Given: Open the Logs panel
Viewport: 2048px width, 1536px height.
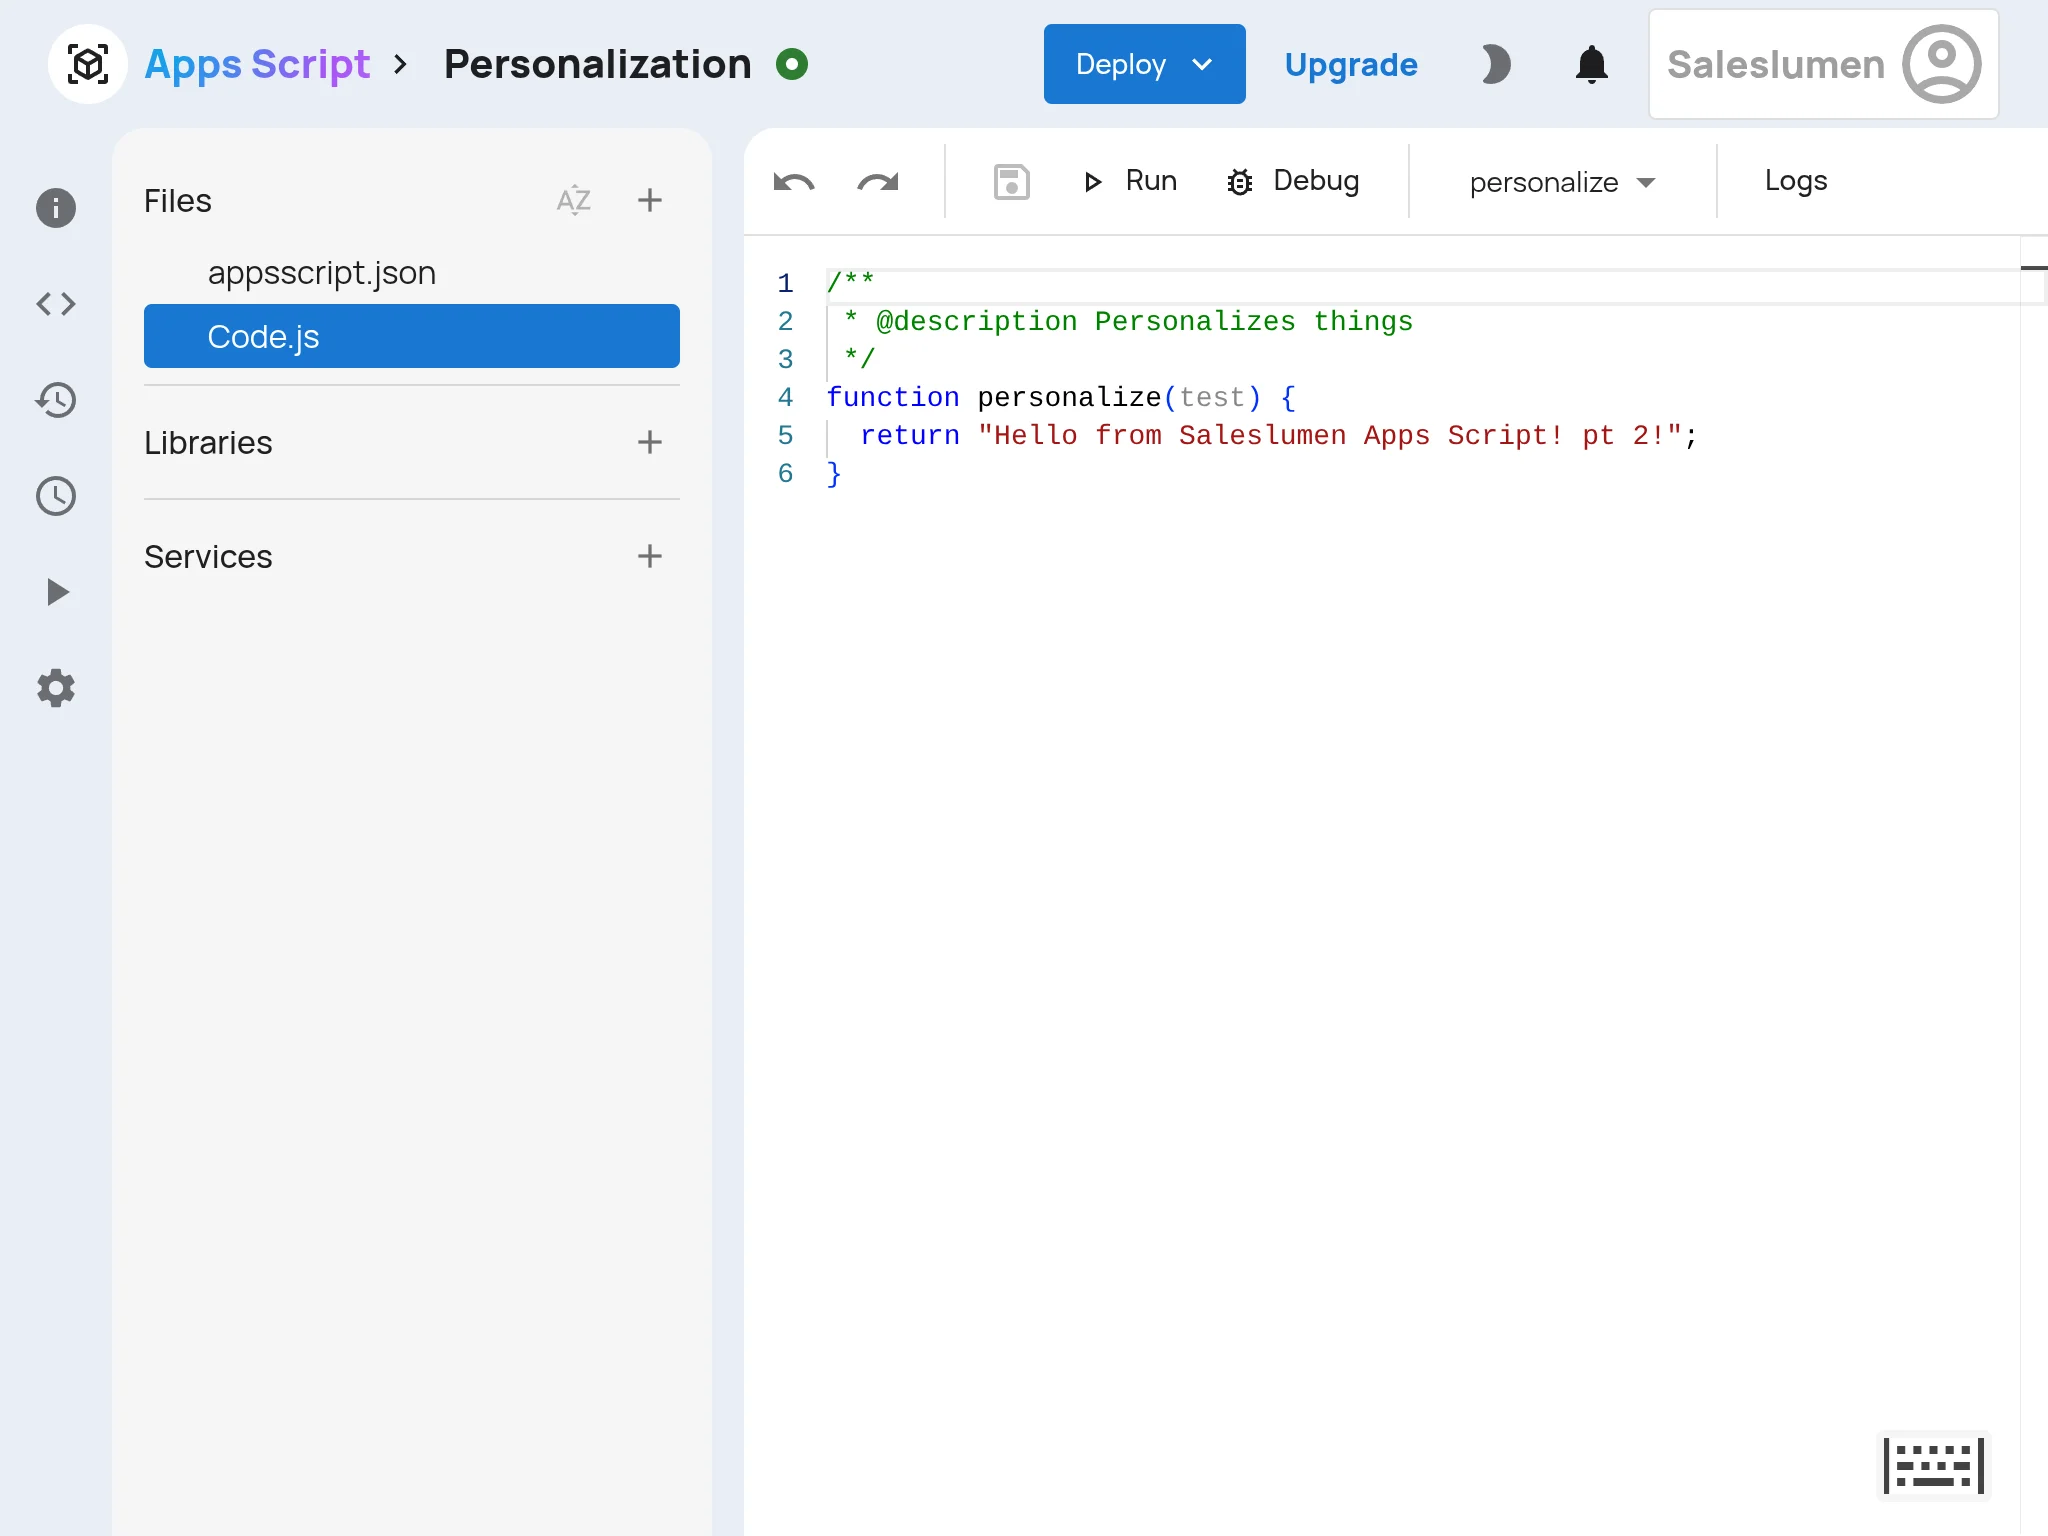Looking at the screenshot, I should [x=1796, y=181].
